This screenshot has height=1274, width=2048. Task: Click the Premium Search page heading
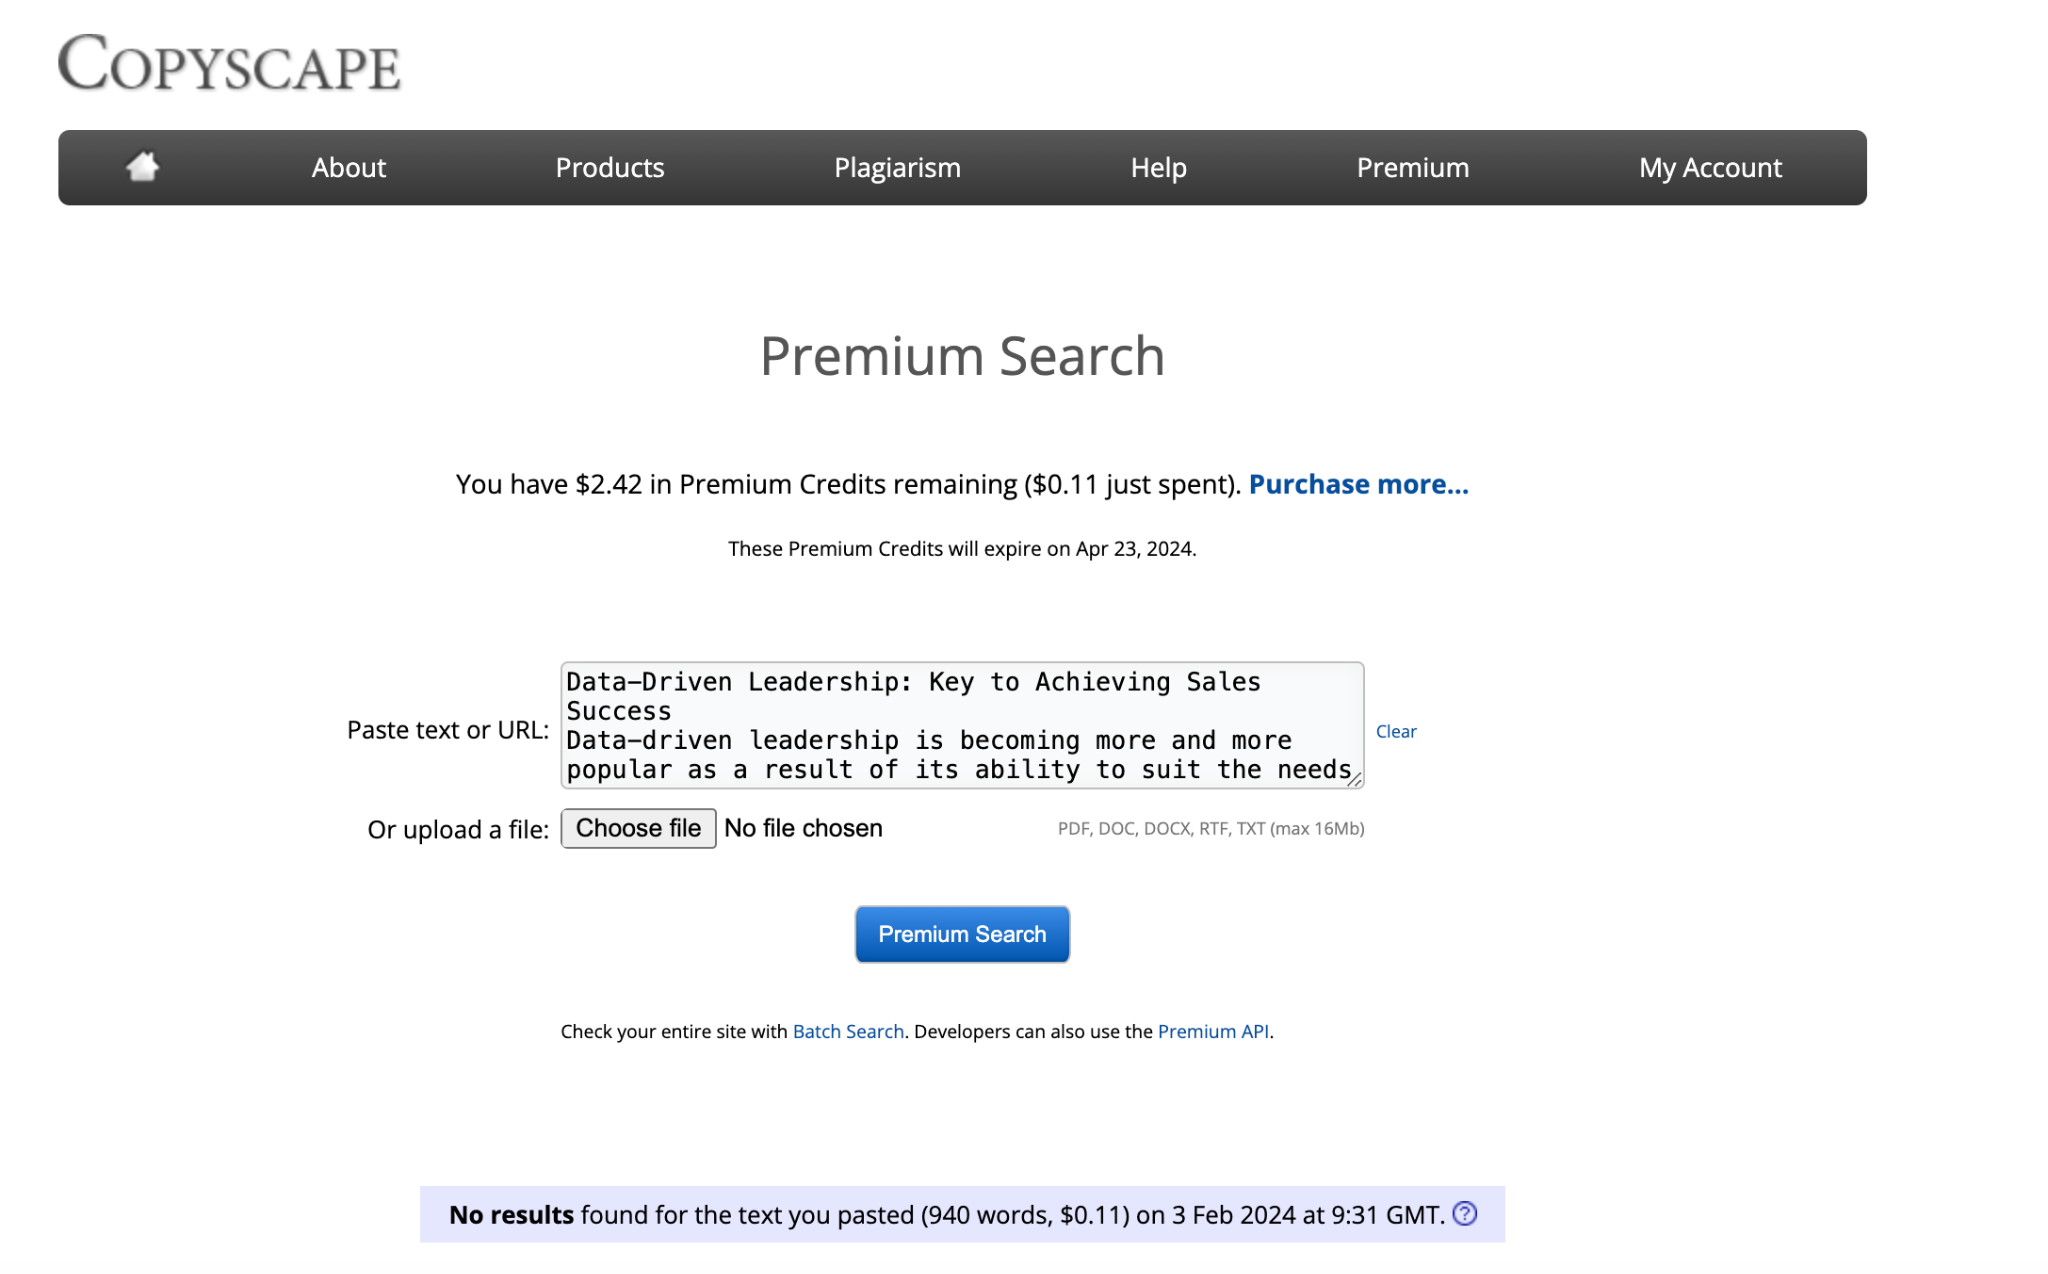(961, 356)
